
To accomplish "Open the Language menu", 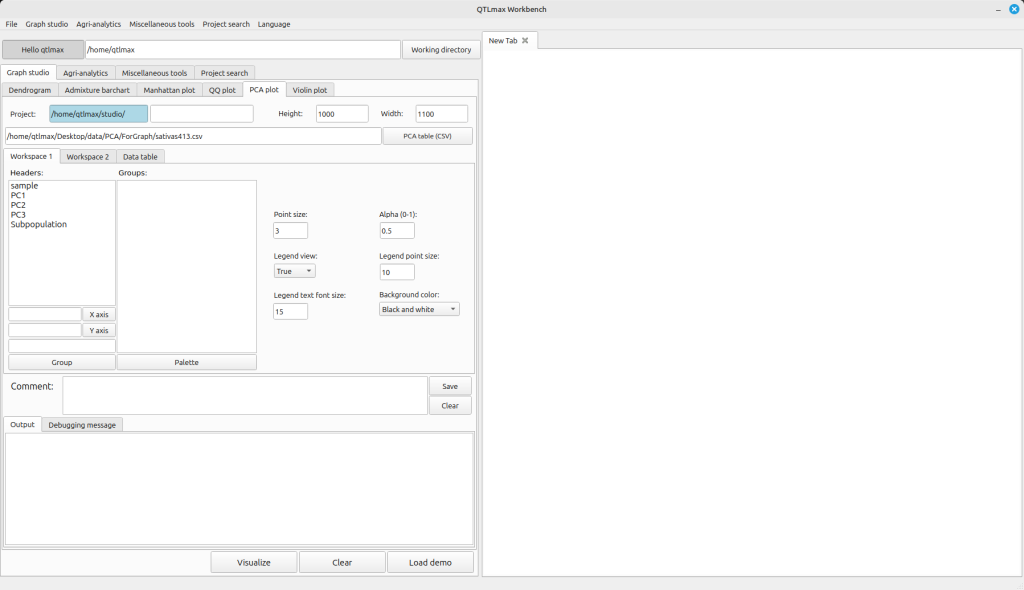I will coord(274,24).
